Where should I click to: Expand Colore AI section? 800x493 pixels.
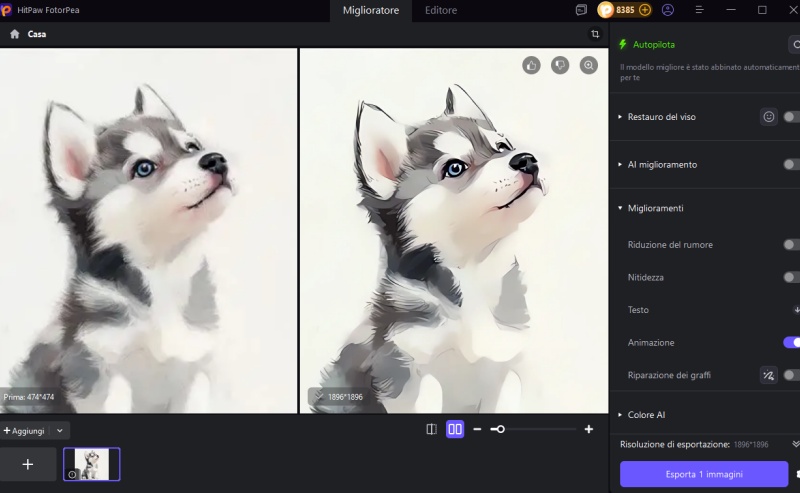click(620, 415)
